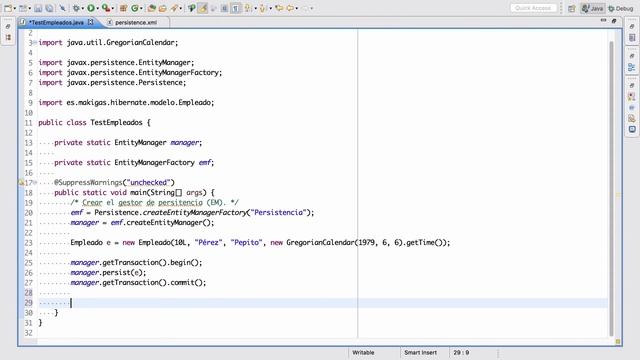Click "unchecked" string in SuppressWarnings annotation

pyautogui.click(x=149, y=182)
